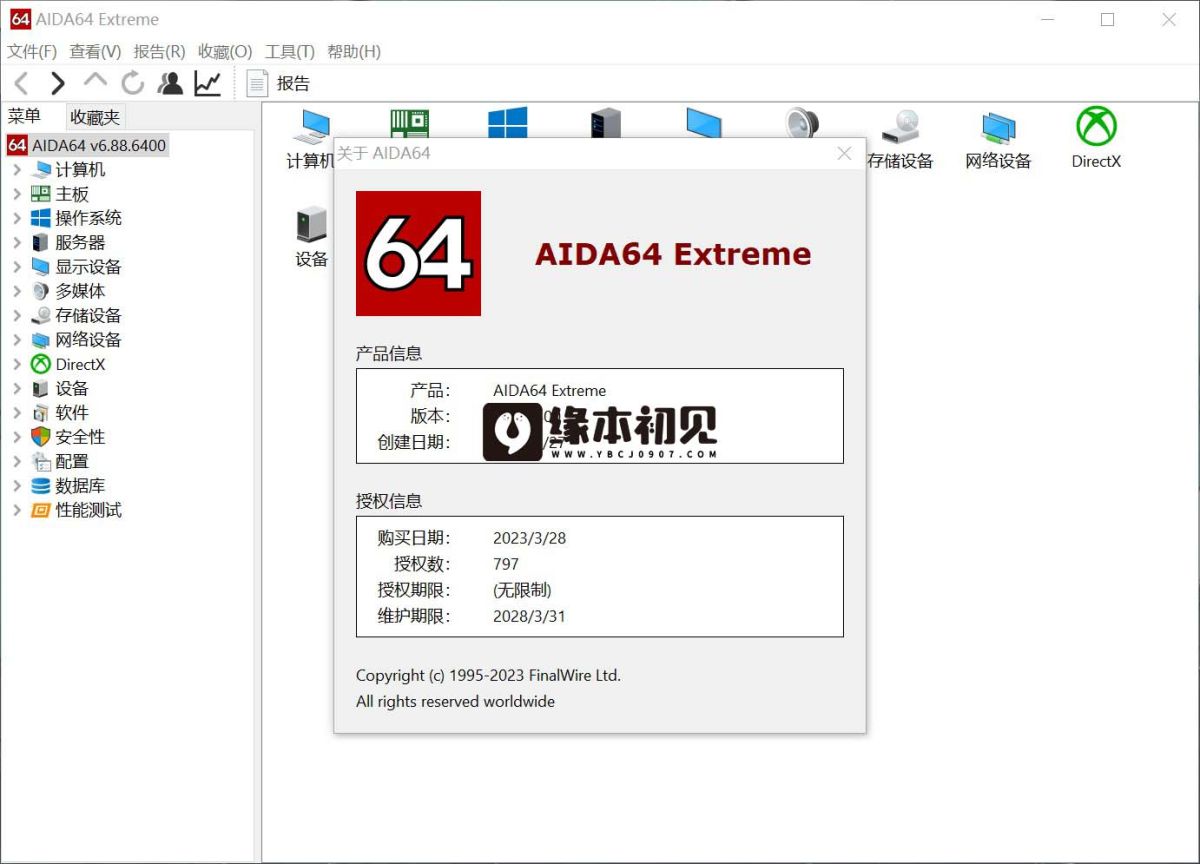Image resolution: width=1200 pixels, height=864 pixels.
Task: Click the Refresh icon in toolbar
Action: [133, 83]
